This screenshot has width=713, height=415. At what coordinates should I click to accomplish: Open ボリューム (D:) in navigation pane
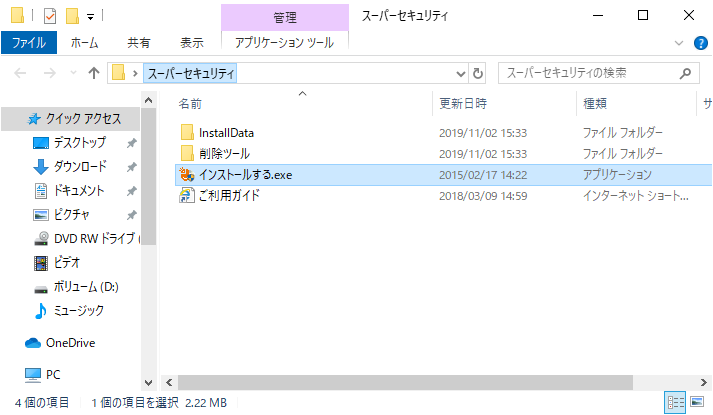85,287
